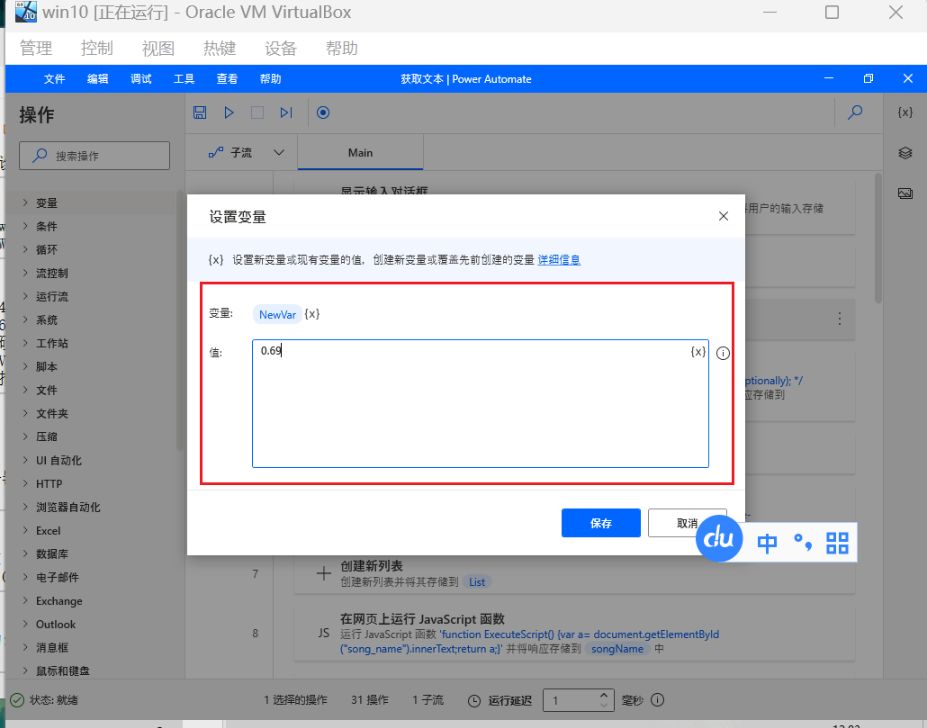Switch to the Main tab
The height and width of the screenshot is (728, 927).
[x=360, y=153]
